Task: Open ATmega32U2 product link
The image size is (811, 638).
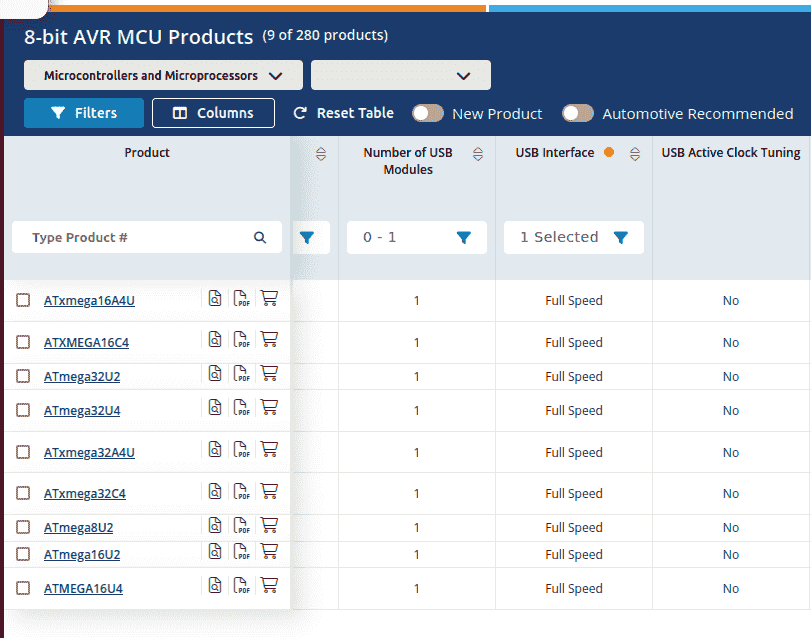Action: [x=82, y=376]
